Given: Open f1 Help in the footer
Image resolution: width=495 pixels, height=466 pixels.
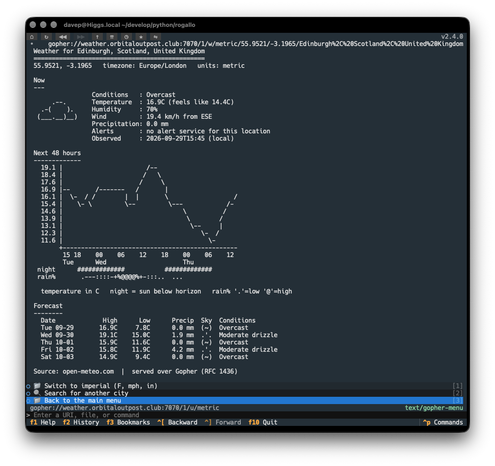Looking at the screenshot, I should click(43, 422).
